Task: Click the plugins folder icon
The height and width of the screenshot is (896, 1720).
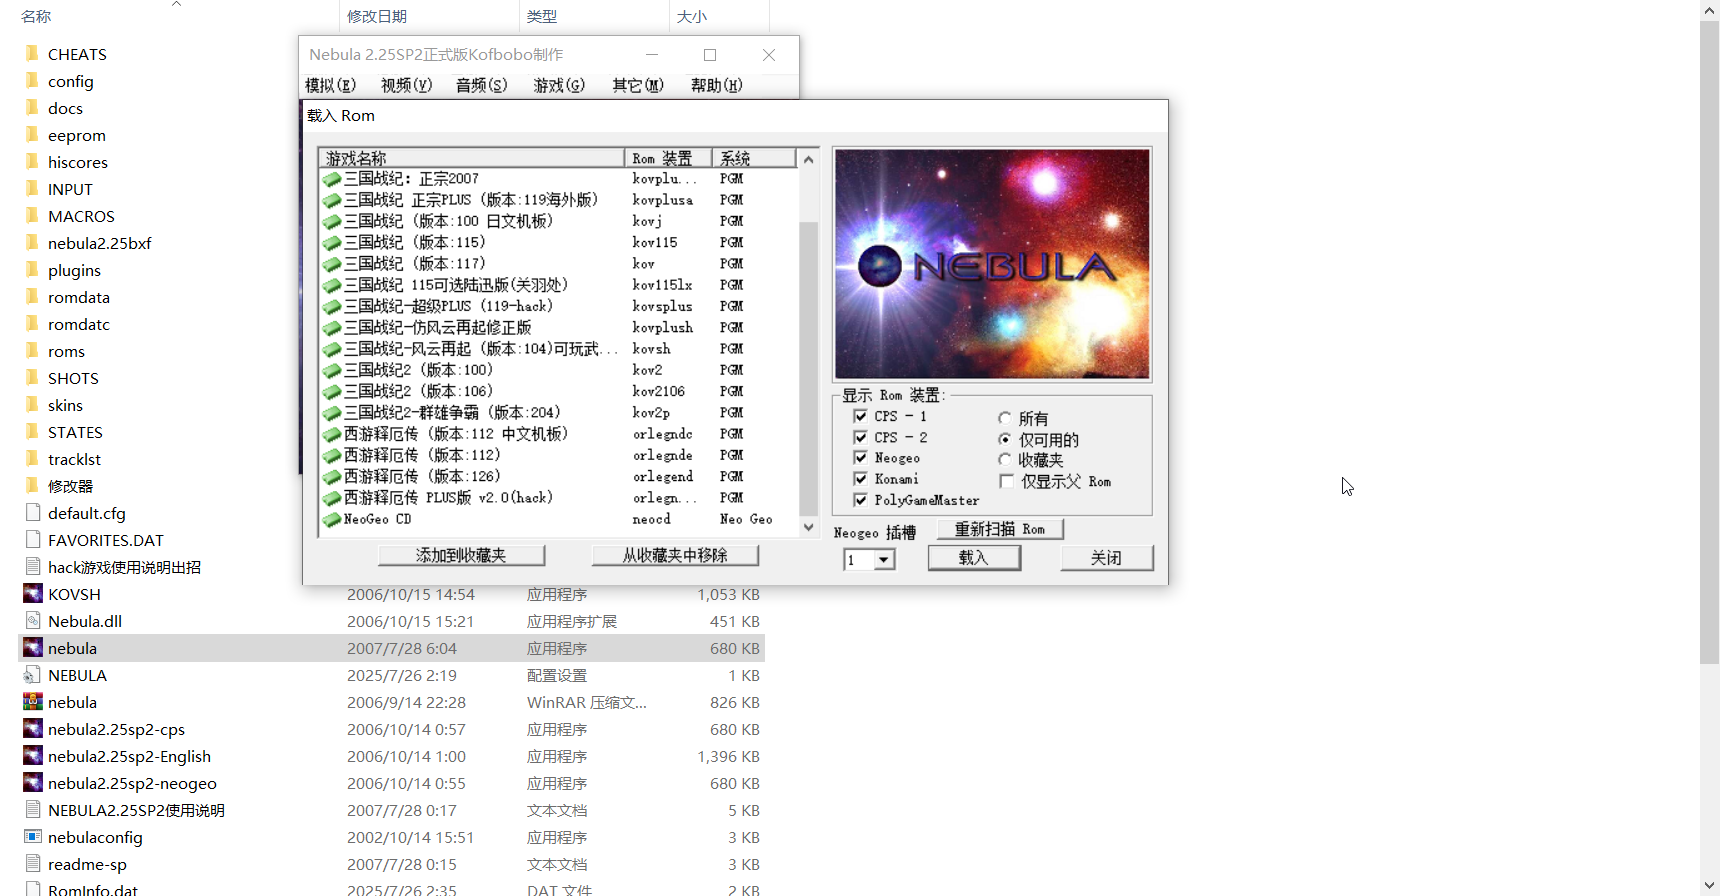Action: 32,270
